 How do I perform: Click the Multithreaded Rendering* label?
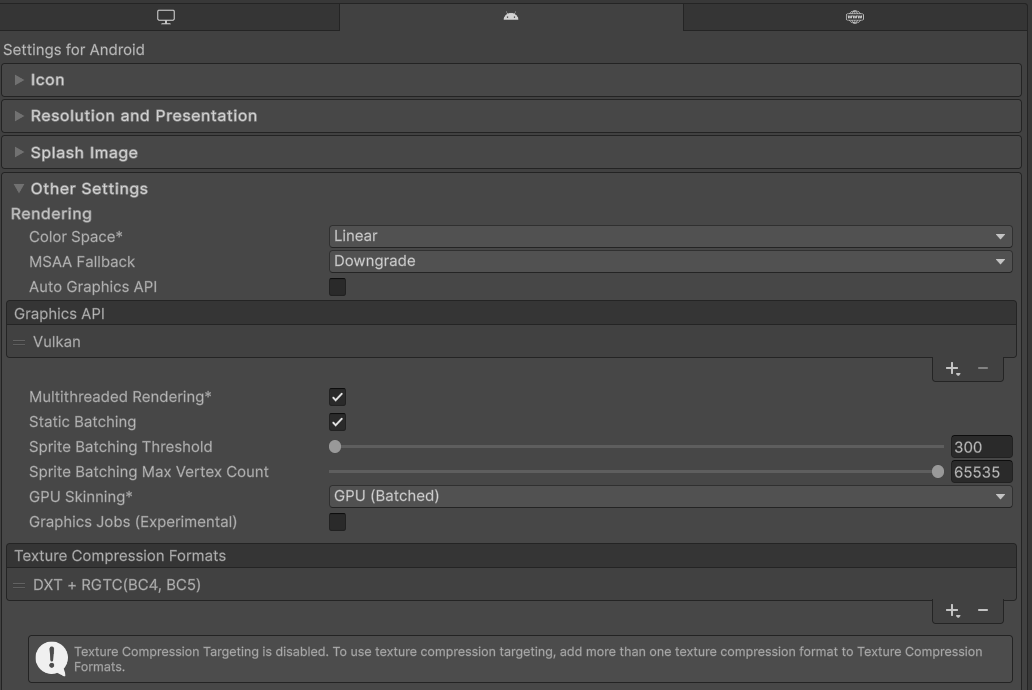(x=120, y=397)
